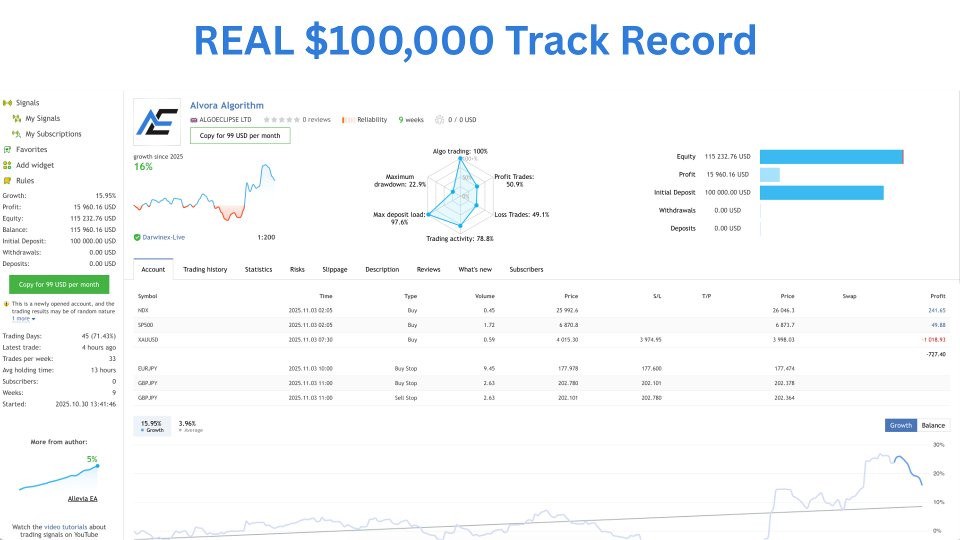Open the Rules icon
Image resolution: width=960 pixels, height=540 pixels.
tap(7, 181)
